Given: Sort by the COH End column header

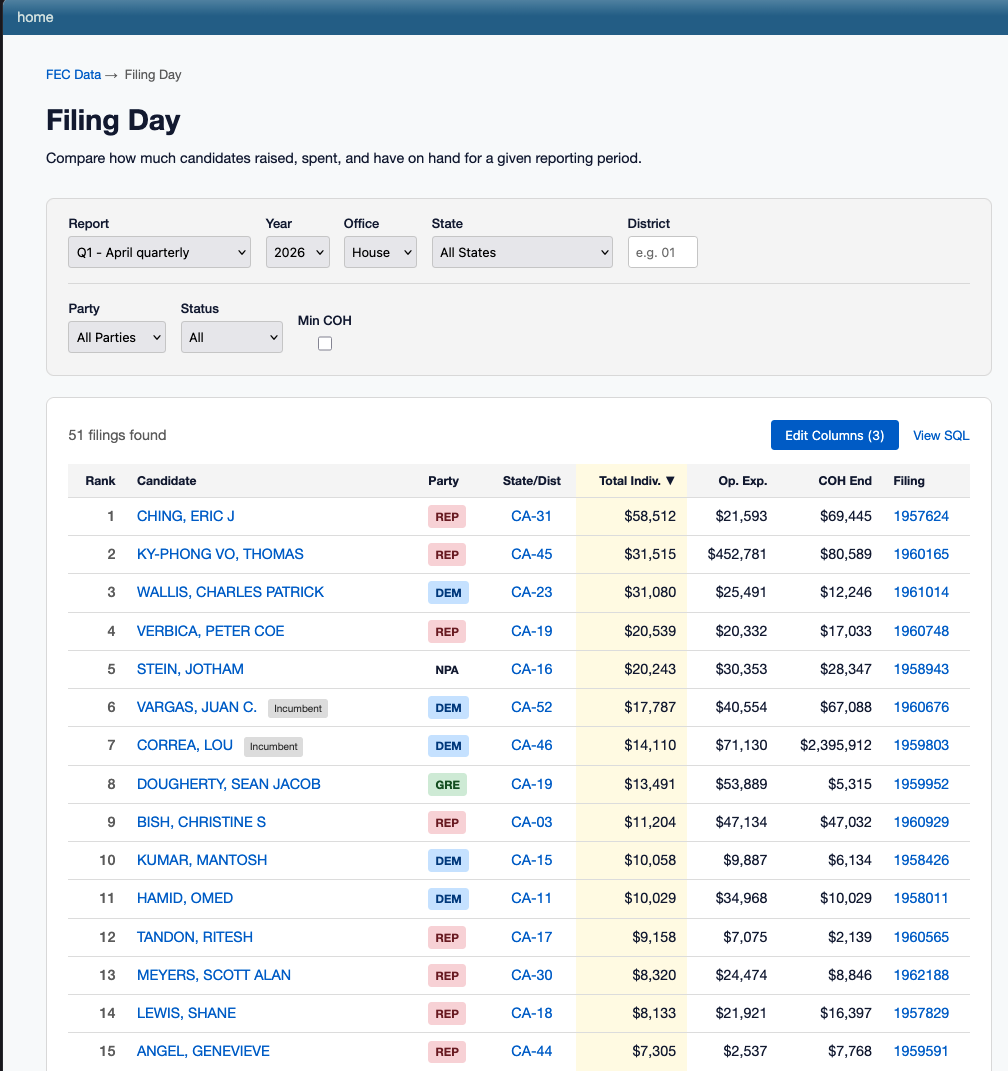Looking at the screenshot, I should (845, 481).
